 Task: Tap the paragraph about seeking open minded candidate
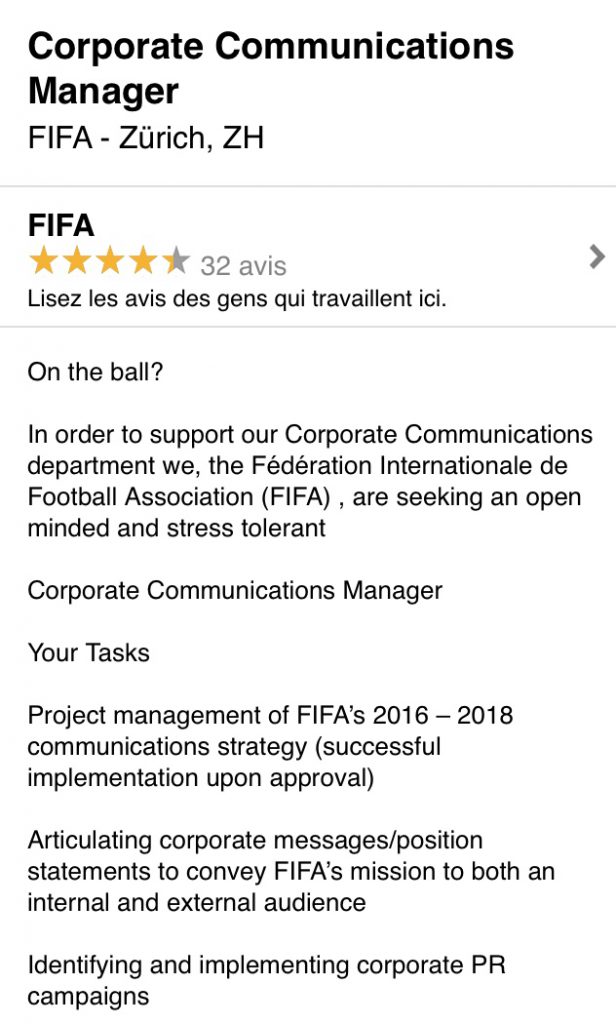coord(310,481)
